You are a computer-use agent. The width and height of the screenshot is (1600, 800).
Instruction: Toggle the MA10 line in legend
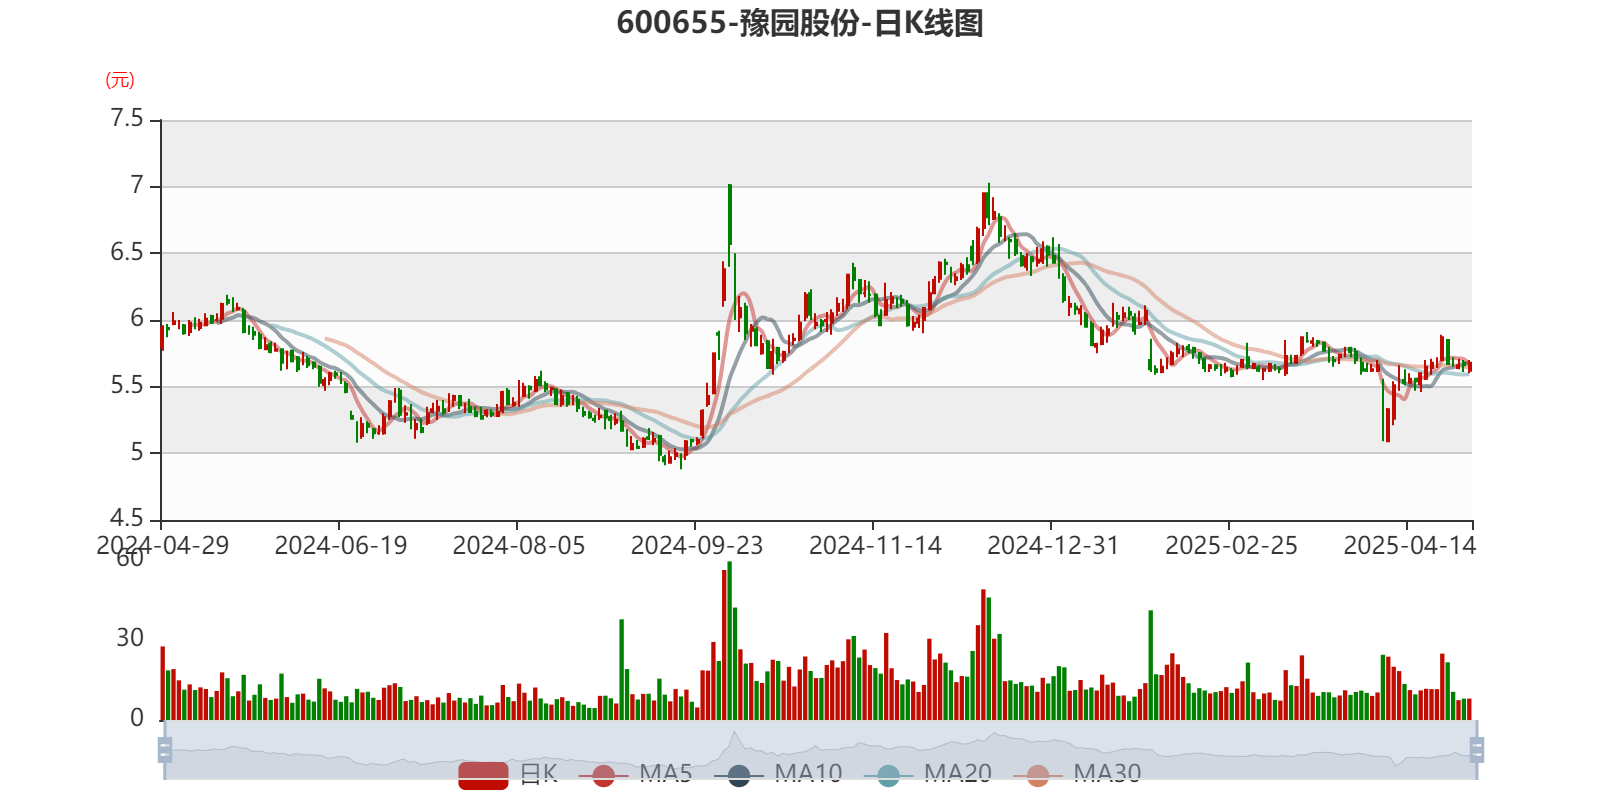(778, 774)
